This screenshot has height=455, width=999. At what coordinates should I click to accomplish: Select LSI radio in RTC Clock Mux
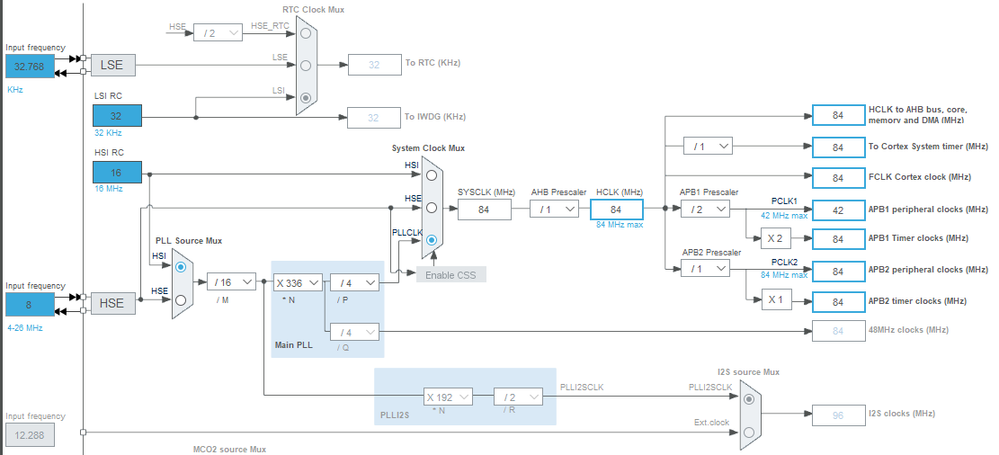point(306,98)
